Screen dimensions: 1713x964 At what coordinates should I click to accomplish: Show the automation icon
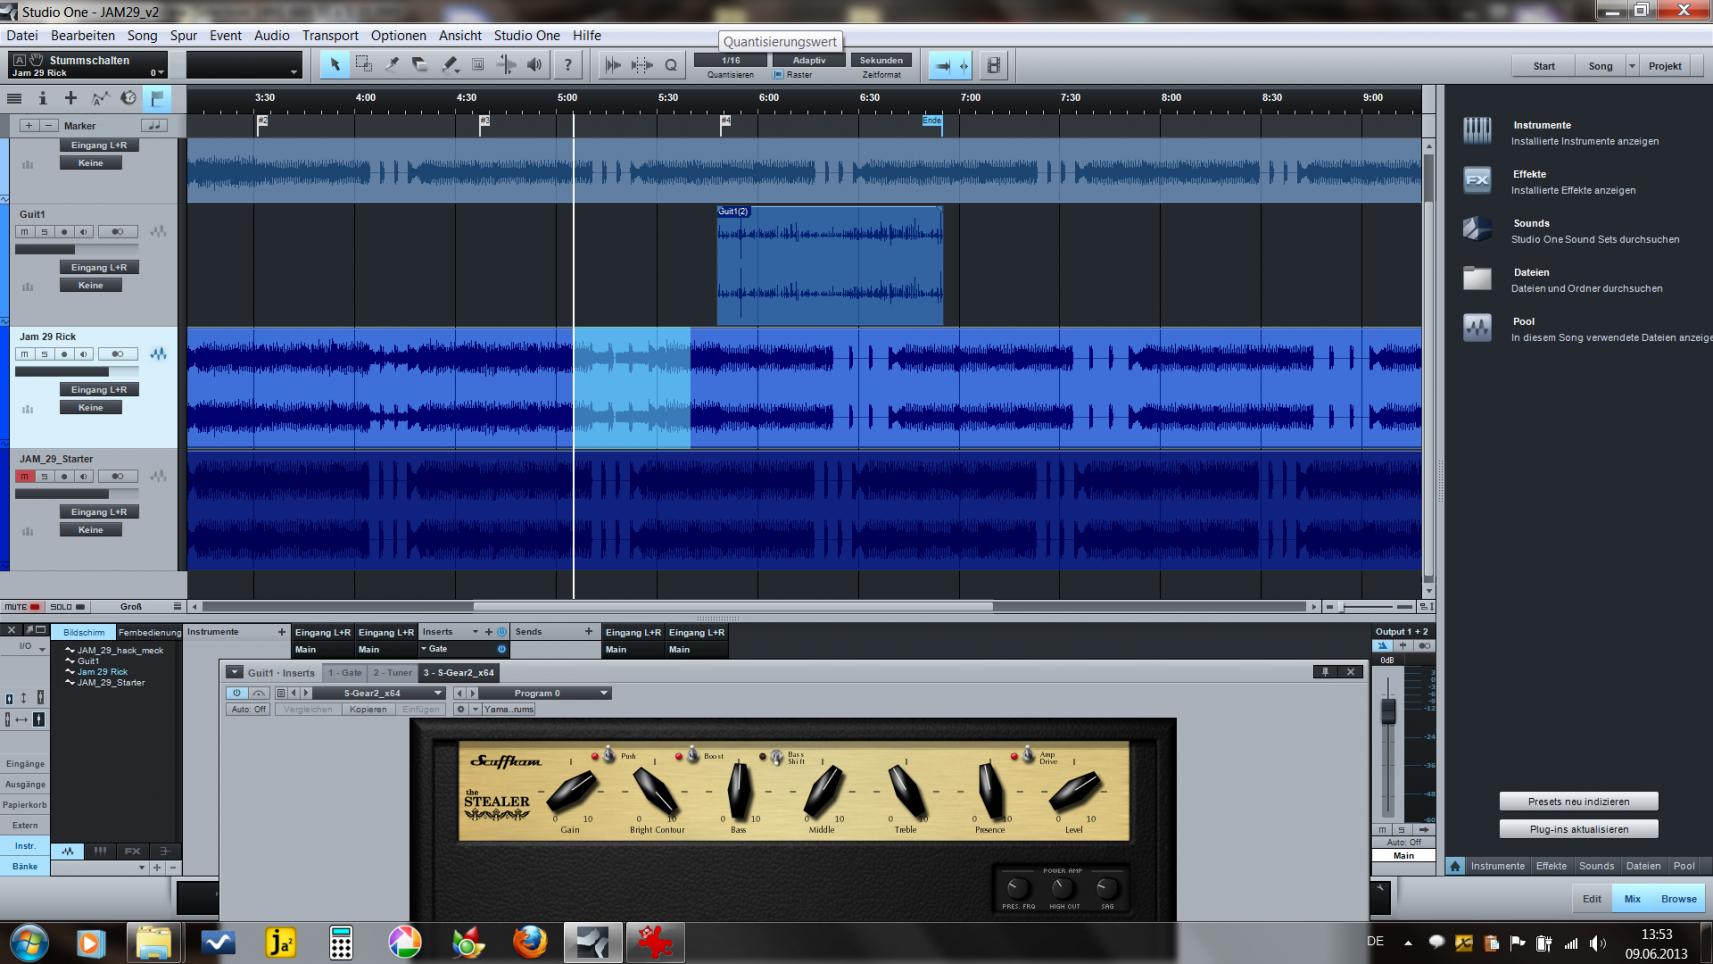(x=99, y=98)
